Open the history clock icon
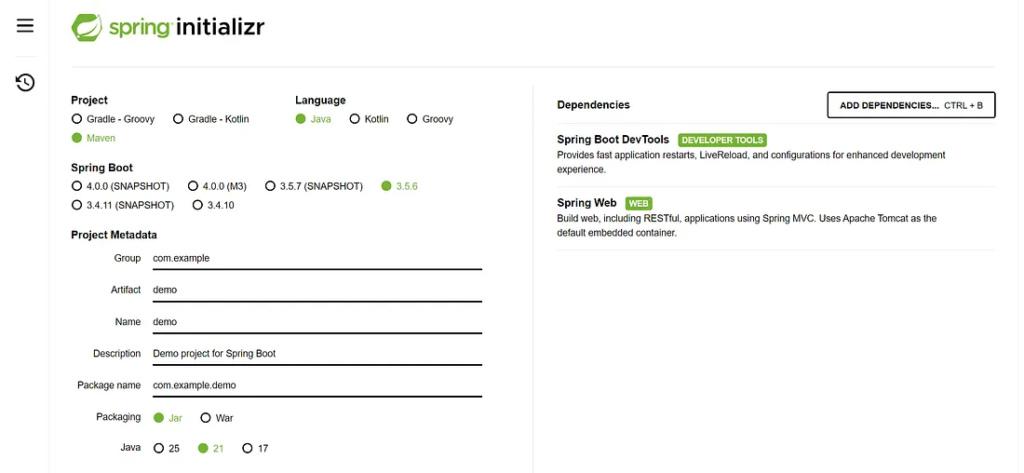1024x473 pixels. click(x=25, y=82)
